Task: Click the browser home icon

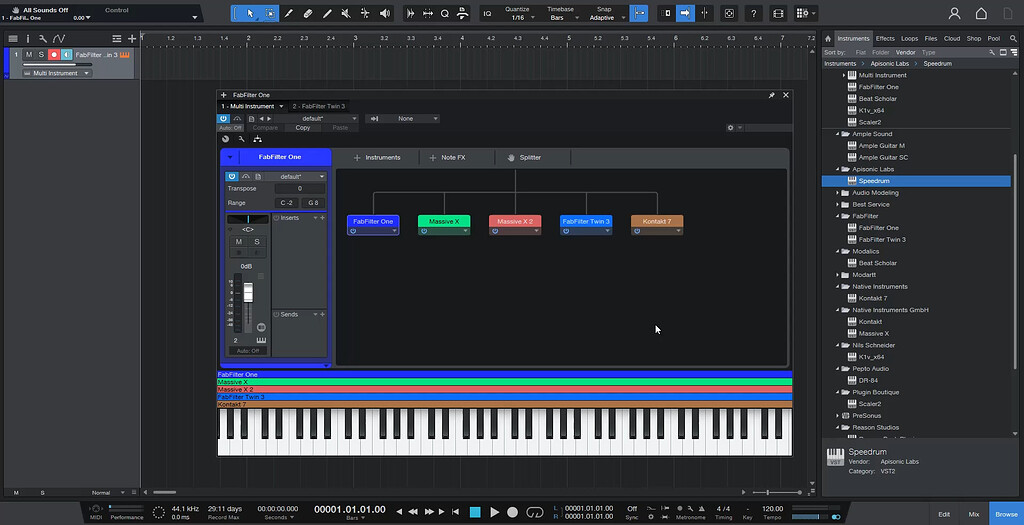Action: [x=828, y=39]
